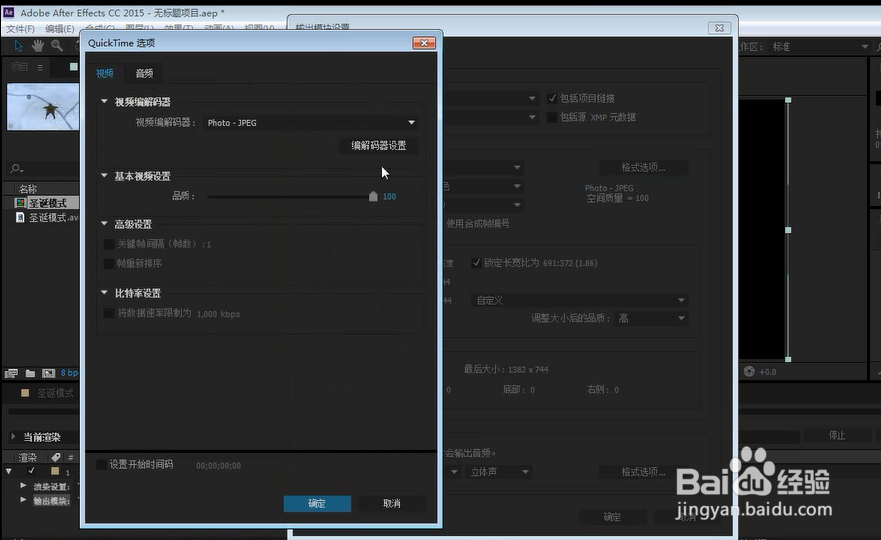Image resolution: width=881 pixels, height=540 pixels.
Task: Expand the 当前渲染 section
Action: 13,437
